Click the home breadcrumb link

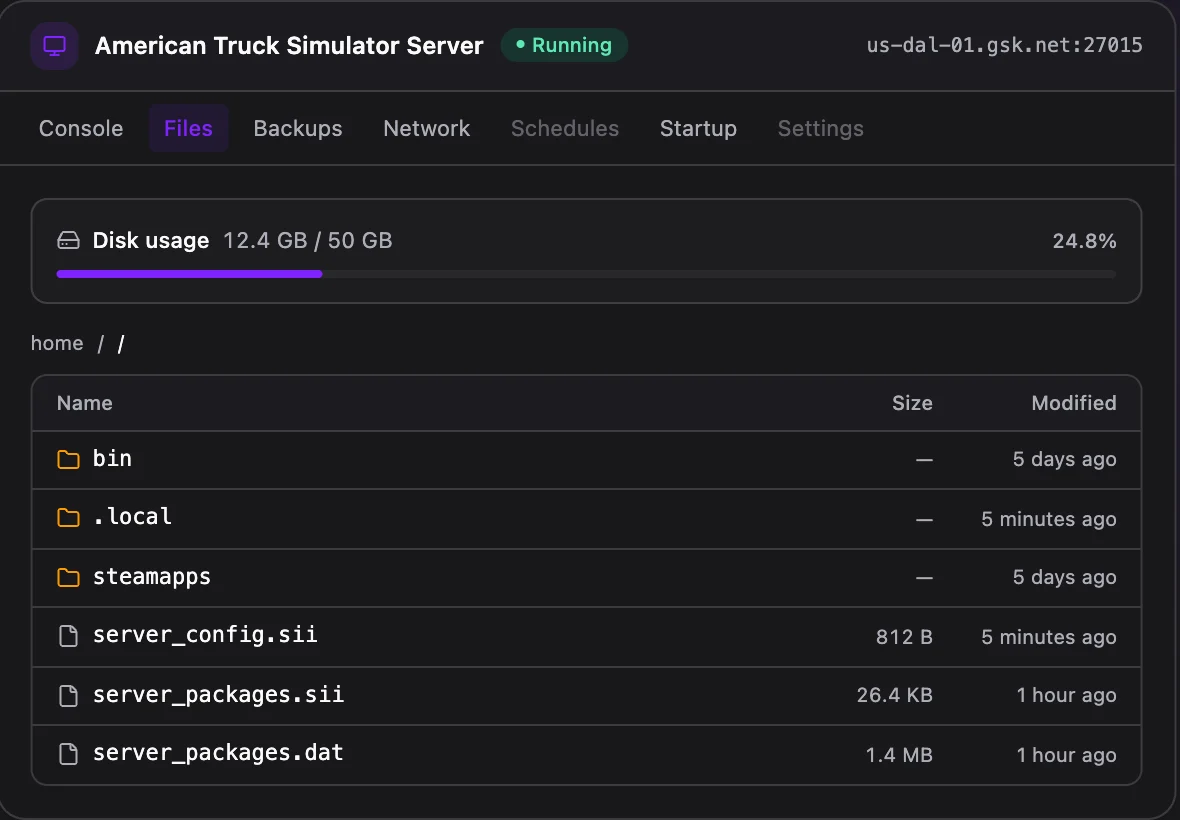pyautogui.click(x=57, y=343)
